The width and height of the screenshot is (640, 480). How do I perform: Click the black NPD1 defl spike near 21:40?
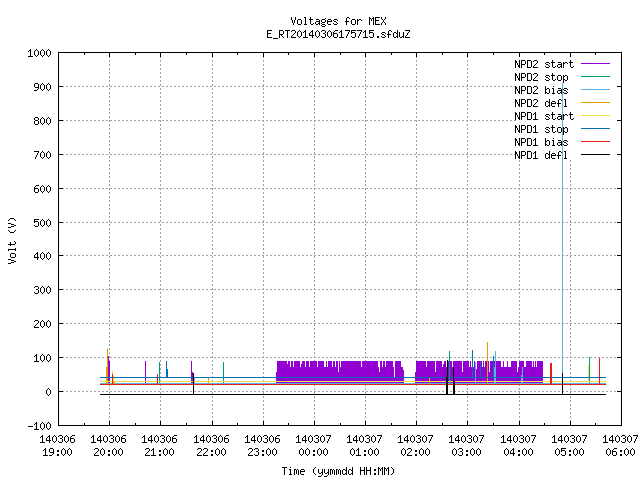[193, 384]
